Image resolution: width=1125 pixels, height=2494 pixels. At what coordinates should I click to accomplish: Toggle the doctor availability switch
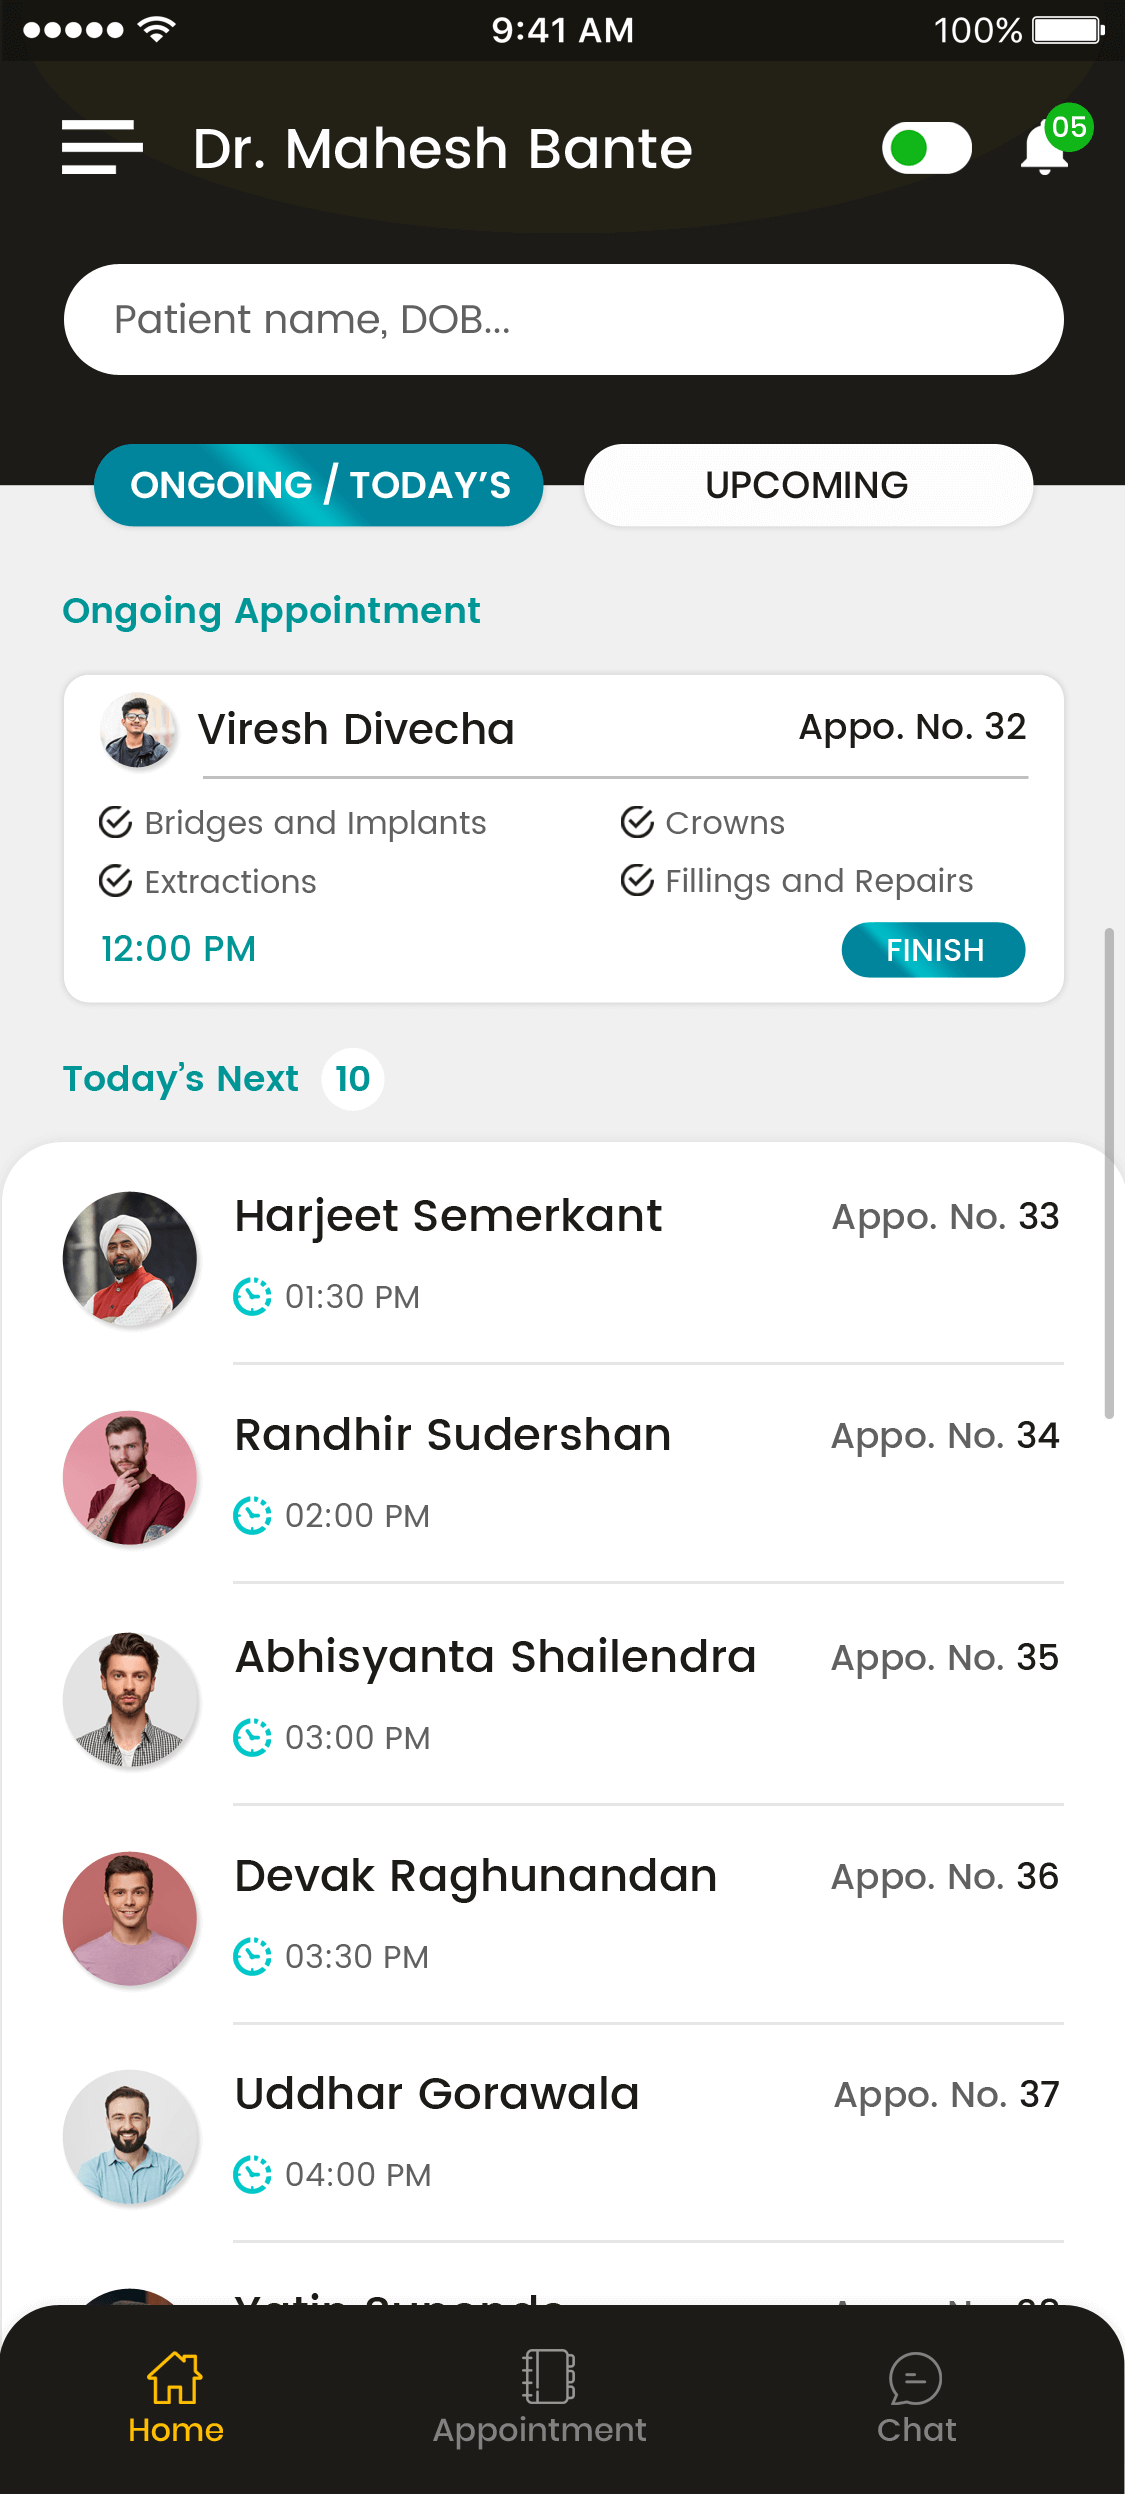click(x=926, y=148)
